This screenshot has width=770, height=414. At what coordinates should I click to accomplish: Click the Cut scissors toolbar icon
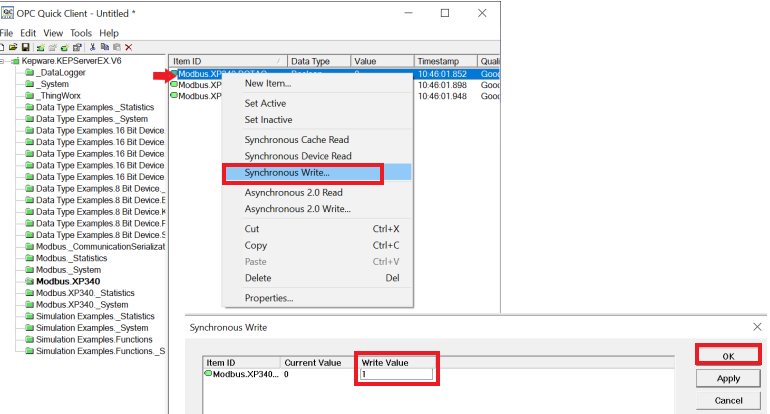pyautogui.click(x=92, y=47)
